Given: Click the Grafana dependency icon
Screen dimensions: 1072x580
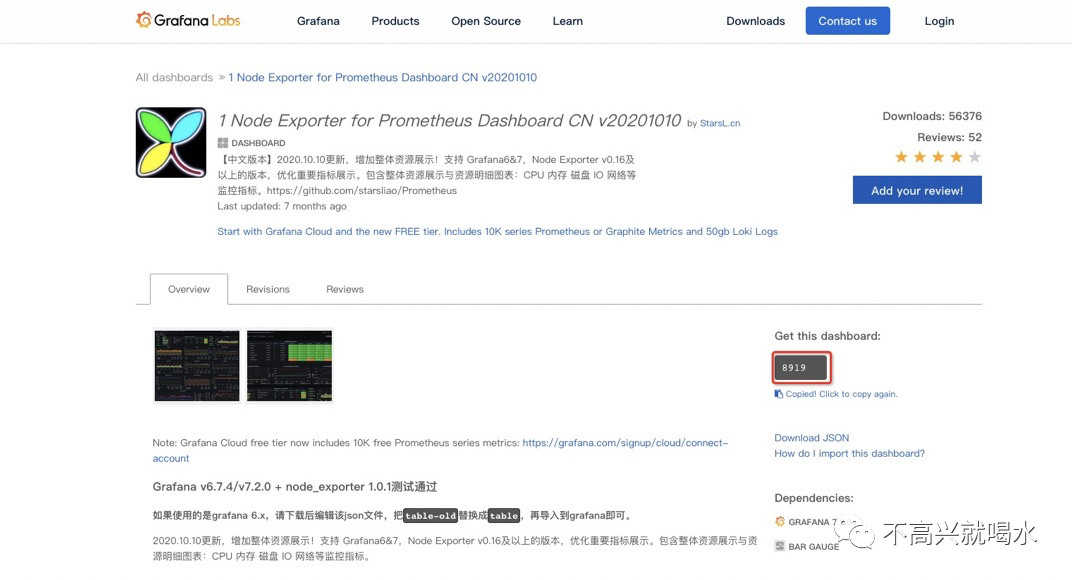Looking at the screenshot, I should pos(779,522).
